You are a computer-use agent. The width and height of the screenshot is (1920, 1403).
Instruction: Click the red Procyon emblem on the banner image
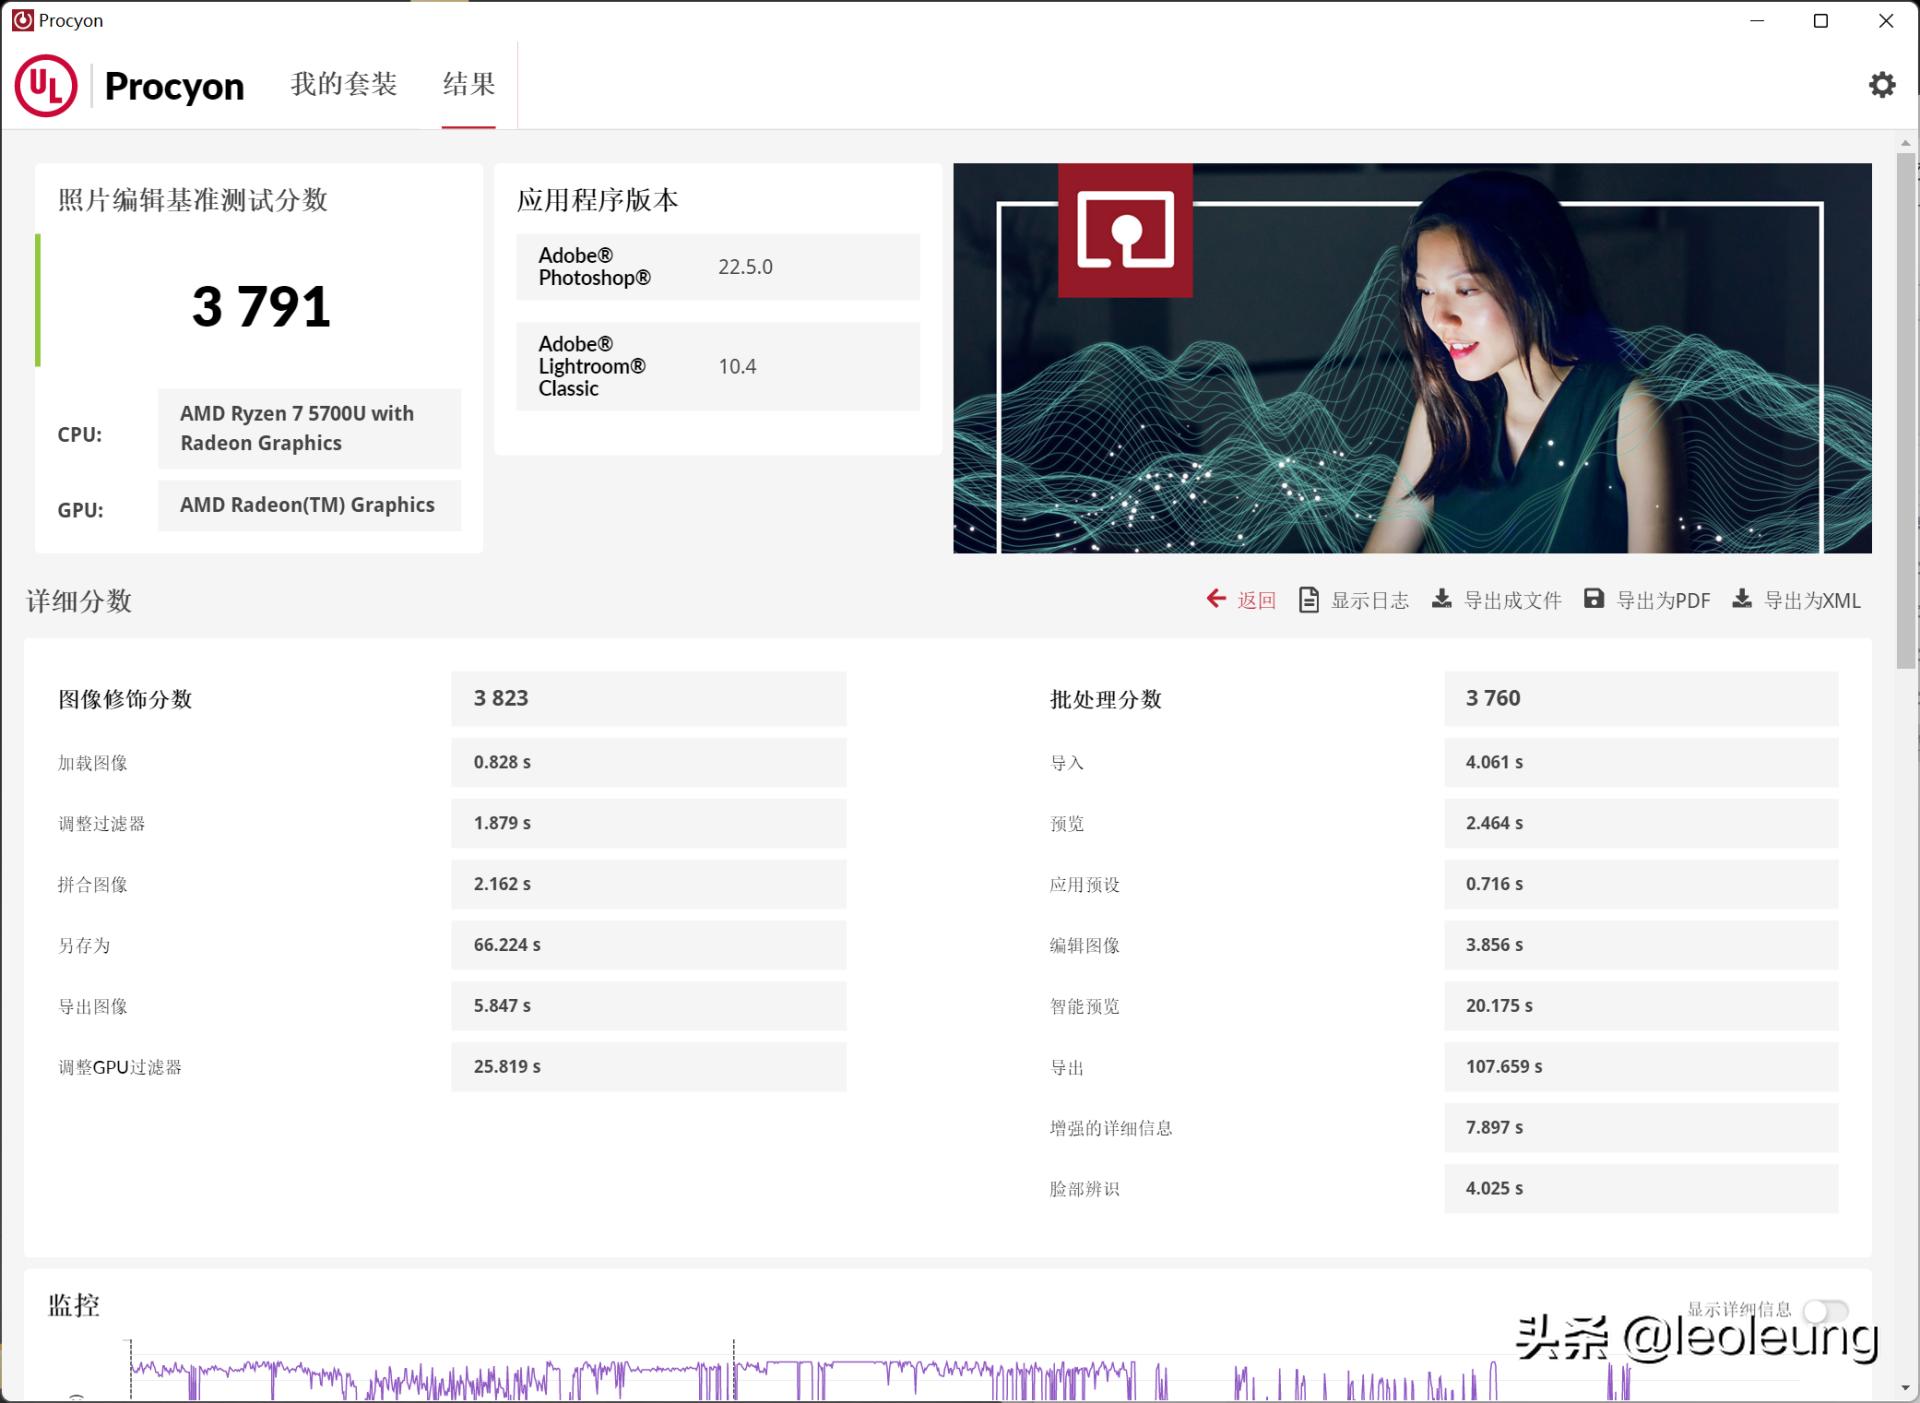click(1125, 231)
